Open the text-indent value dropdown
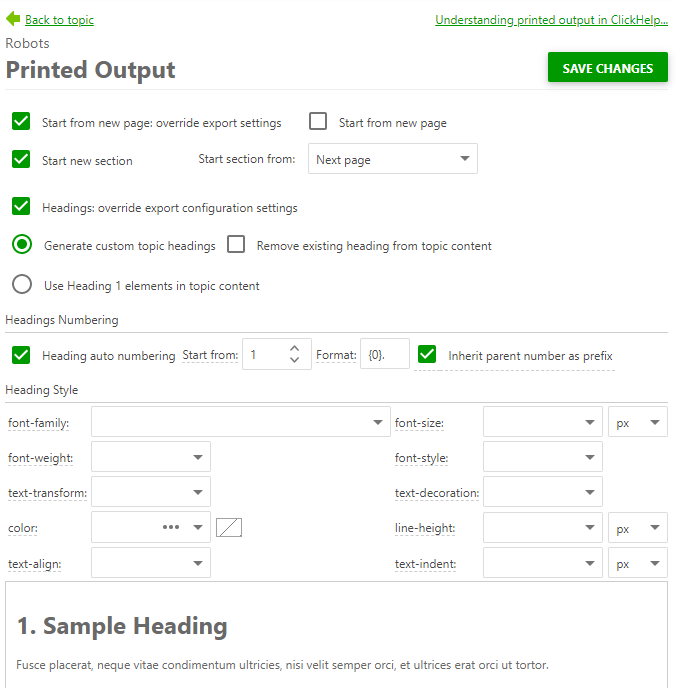This screenshot has width=676, height=688. (543, 563)
